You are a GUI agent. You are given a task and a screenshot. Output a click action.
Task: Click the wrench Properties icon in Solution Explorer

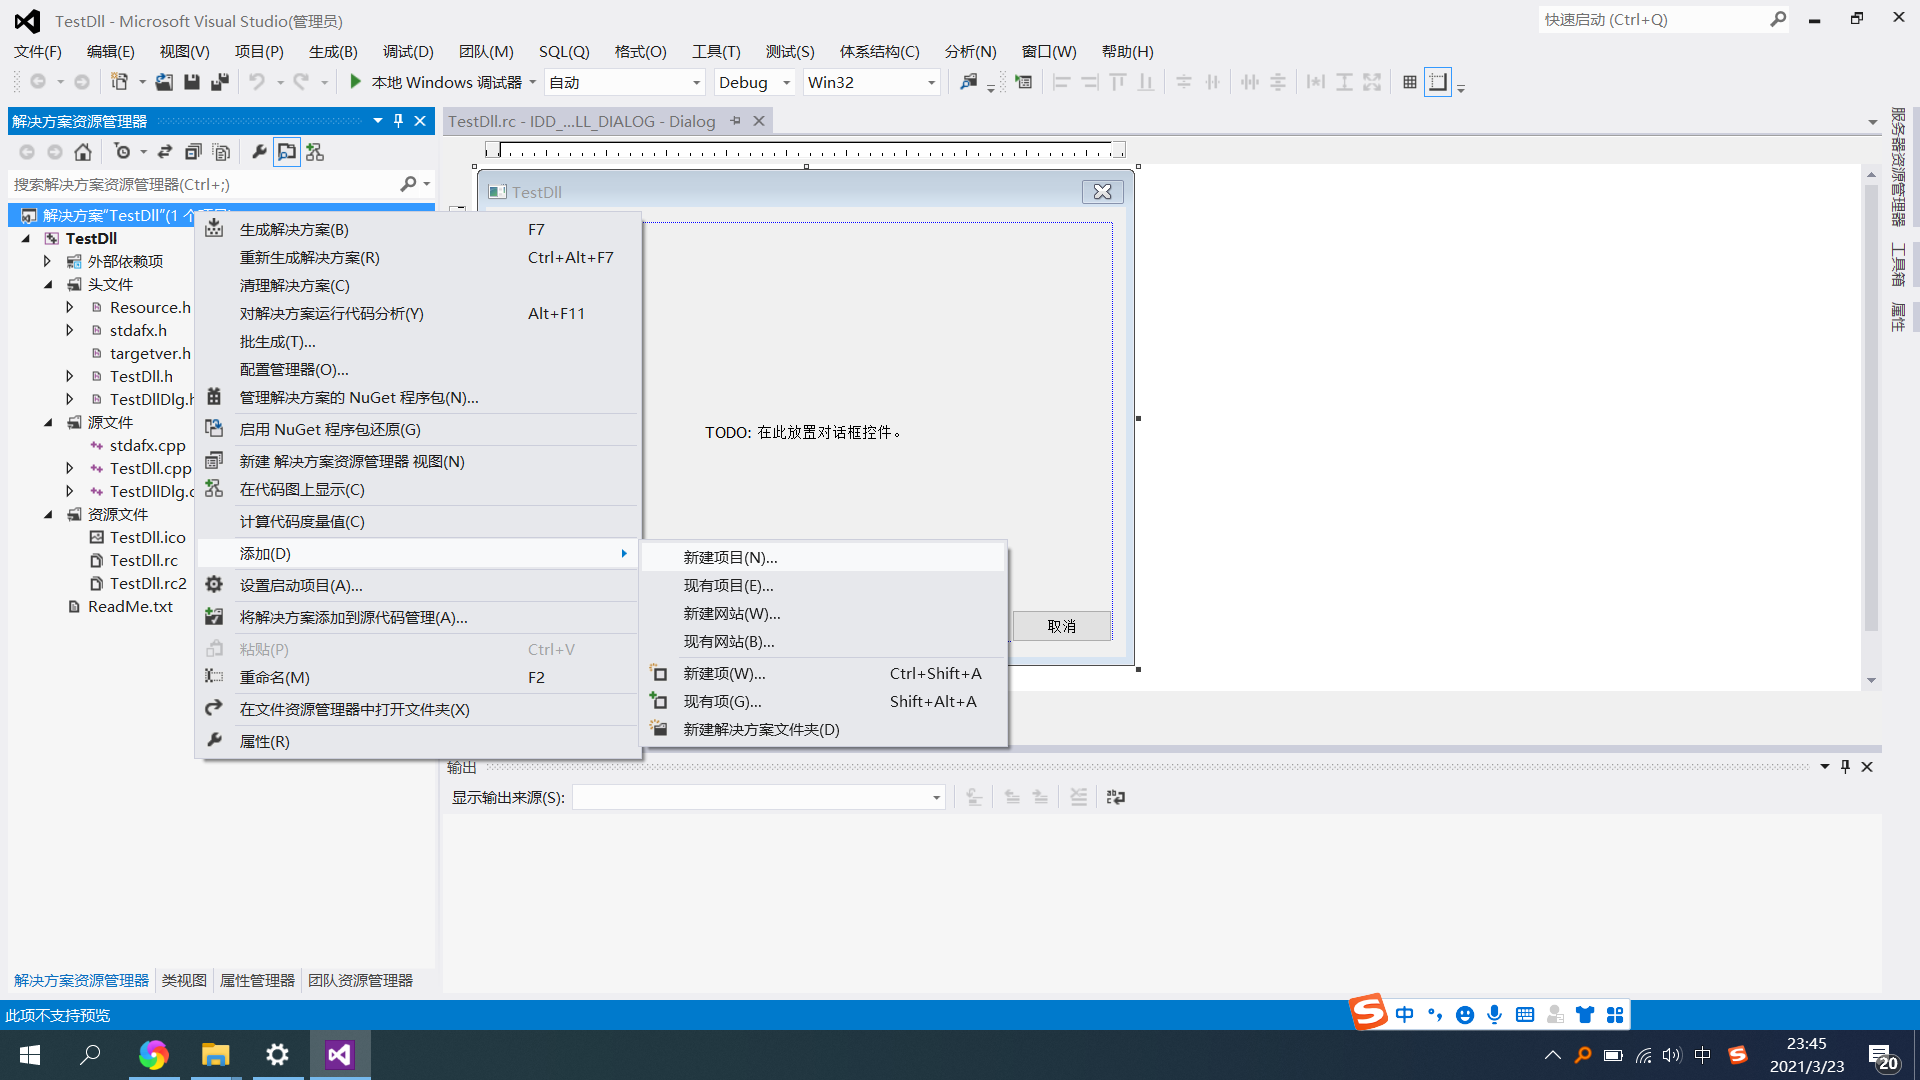click(x=259, y=152)
